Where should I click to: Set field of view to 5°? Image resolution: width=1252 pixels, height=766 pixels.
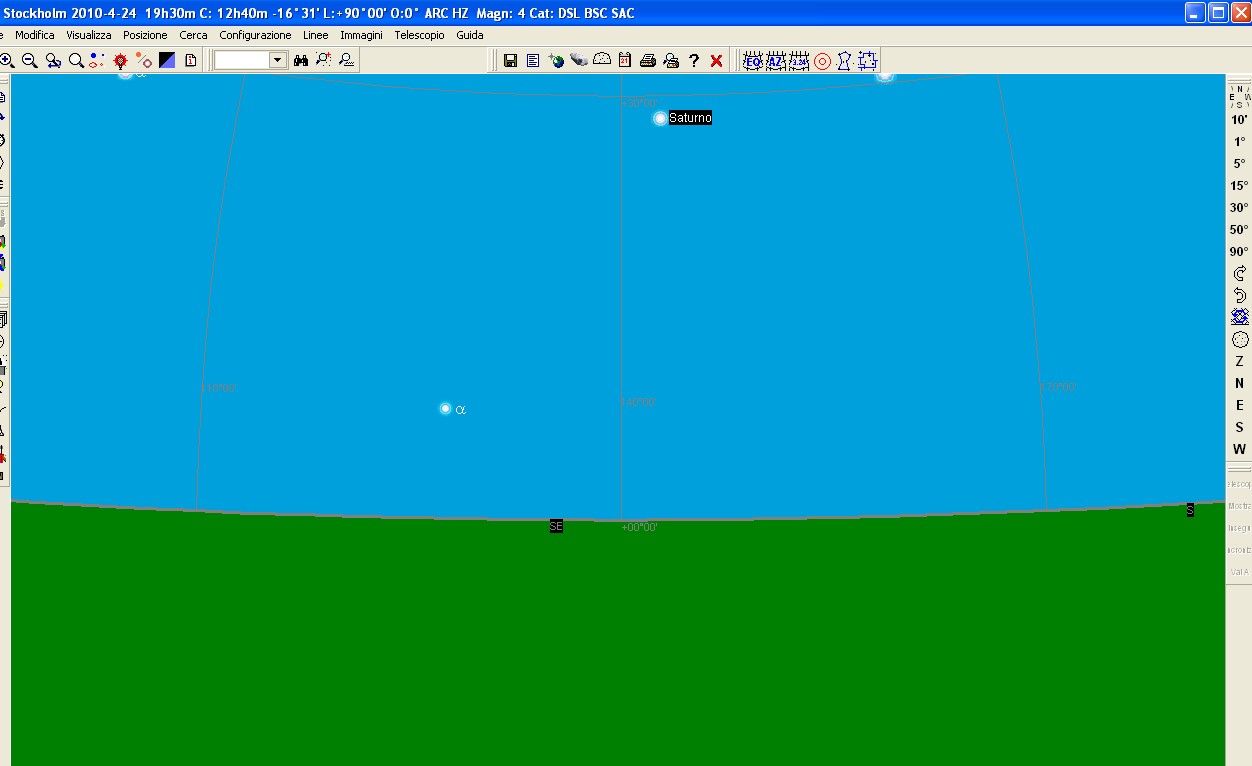1239,164
